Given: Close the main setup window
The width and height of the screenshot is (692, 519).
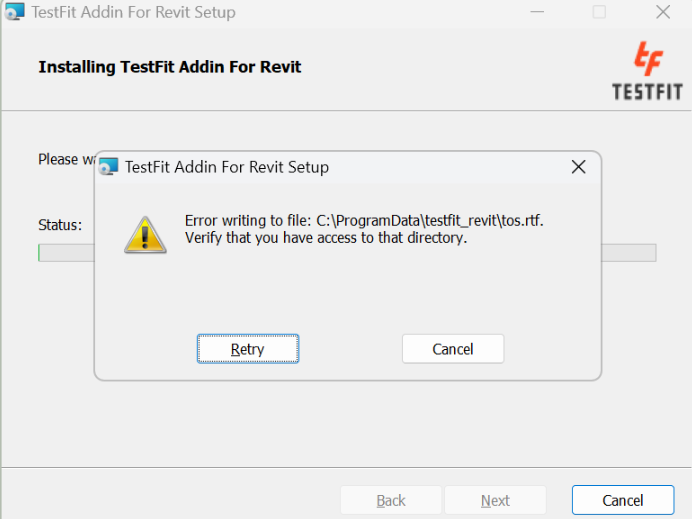Looking at the screenshot, I should pos(663,12).
